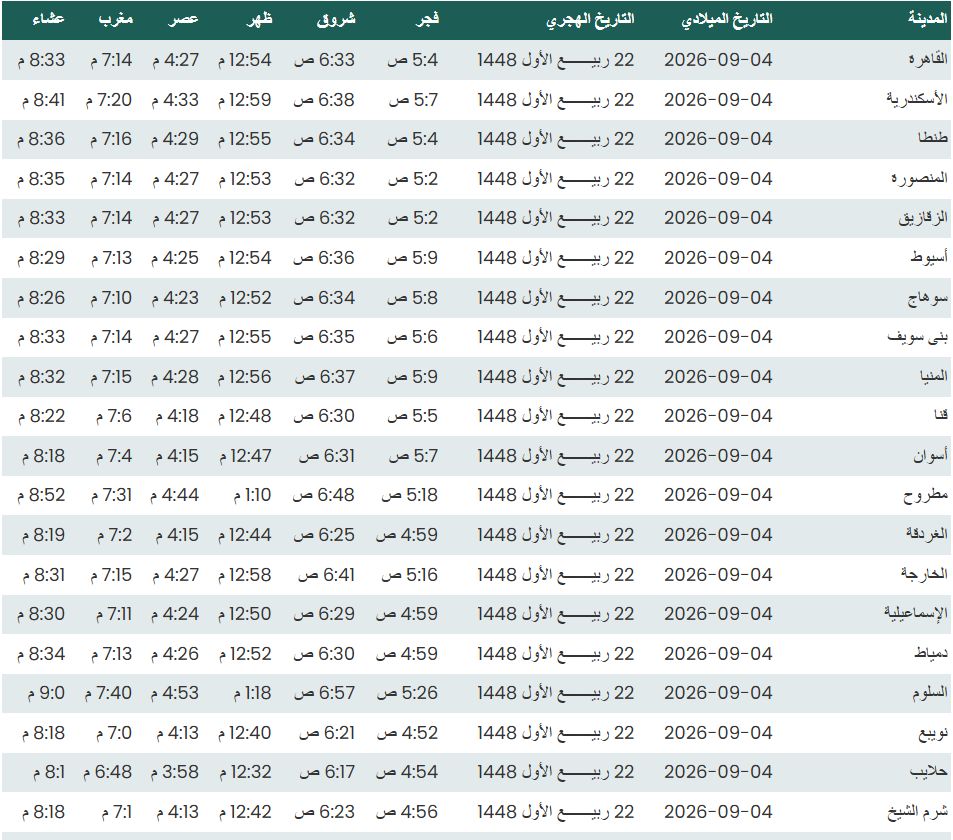Click Hurghada's Maghrib time 7:2 م

pos(114,535)
